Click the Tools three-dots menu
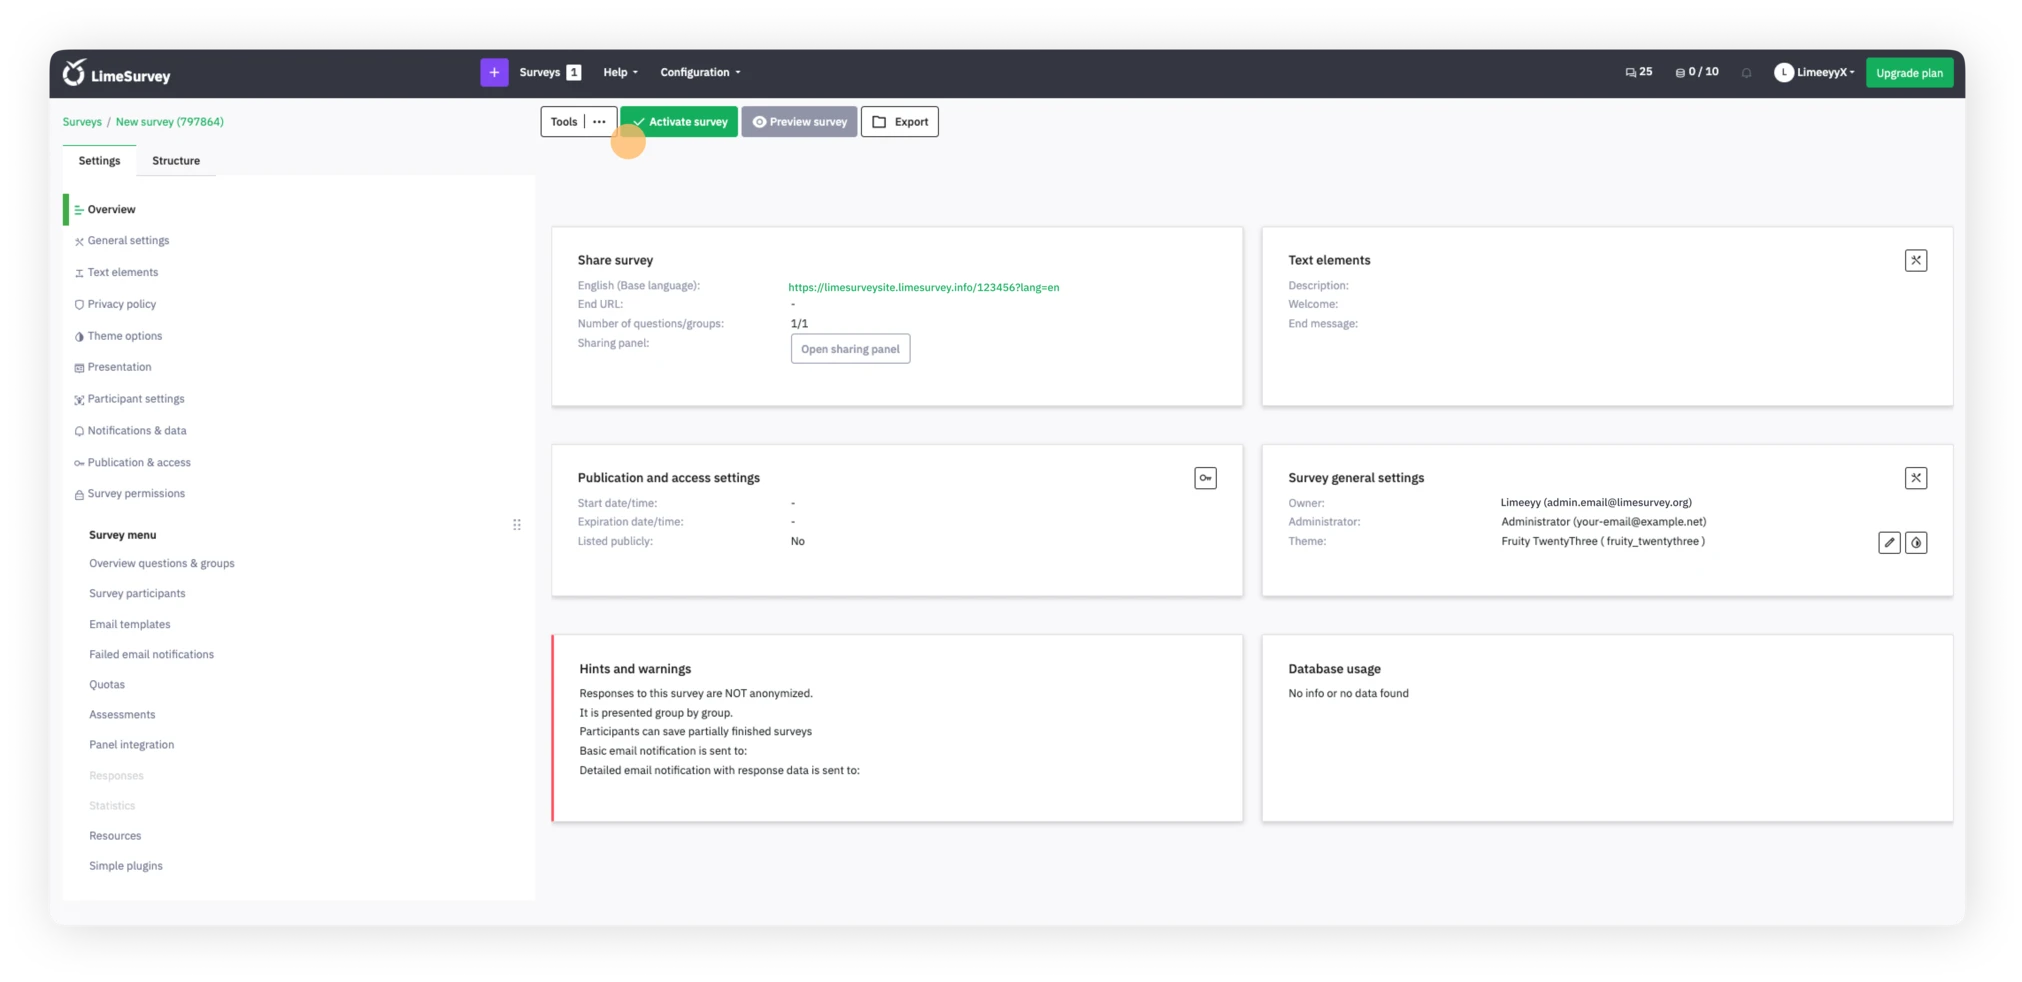The image size is (2022, 982). (x=599, y=122)
